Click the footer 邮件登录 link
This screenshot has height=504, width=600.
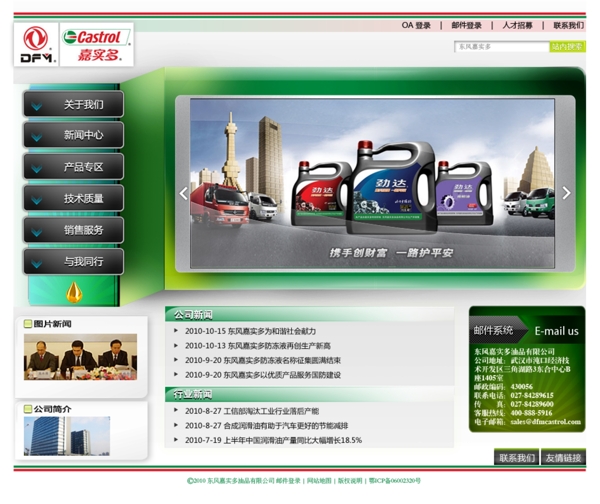(x=288, y=481)
